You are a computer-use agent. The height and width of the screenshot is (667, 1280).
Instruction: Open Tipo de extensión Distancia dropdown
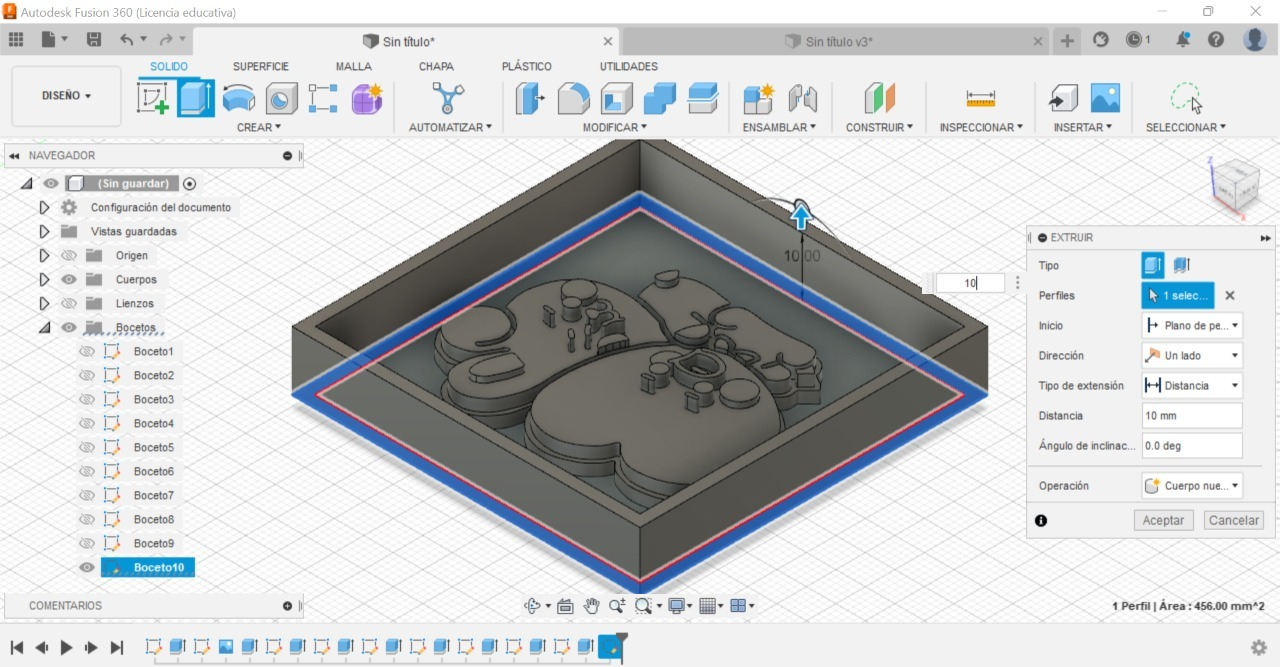(1192, 386)
